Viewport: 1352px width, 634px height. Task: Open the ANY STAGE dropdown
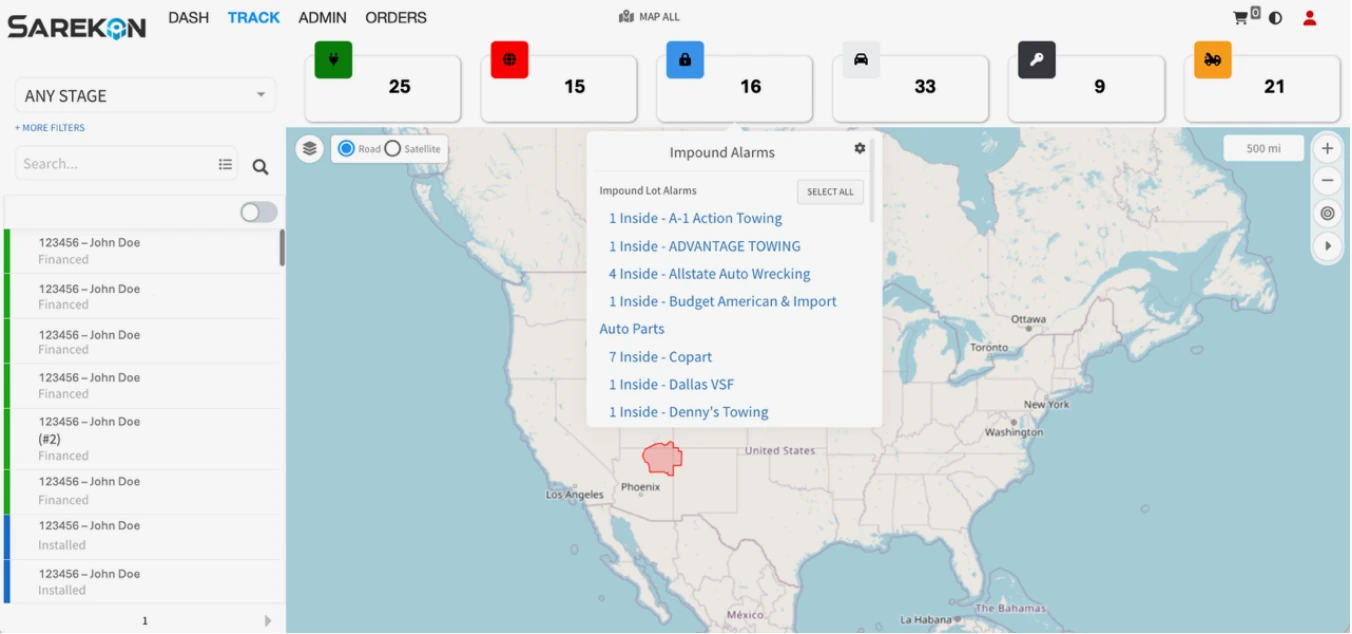coord(145,96)
